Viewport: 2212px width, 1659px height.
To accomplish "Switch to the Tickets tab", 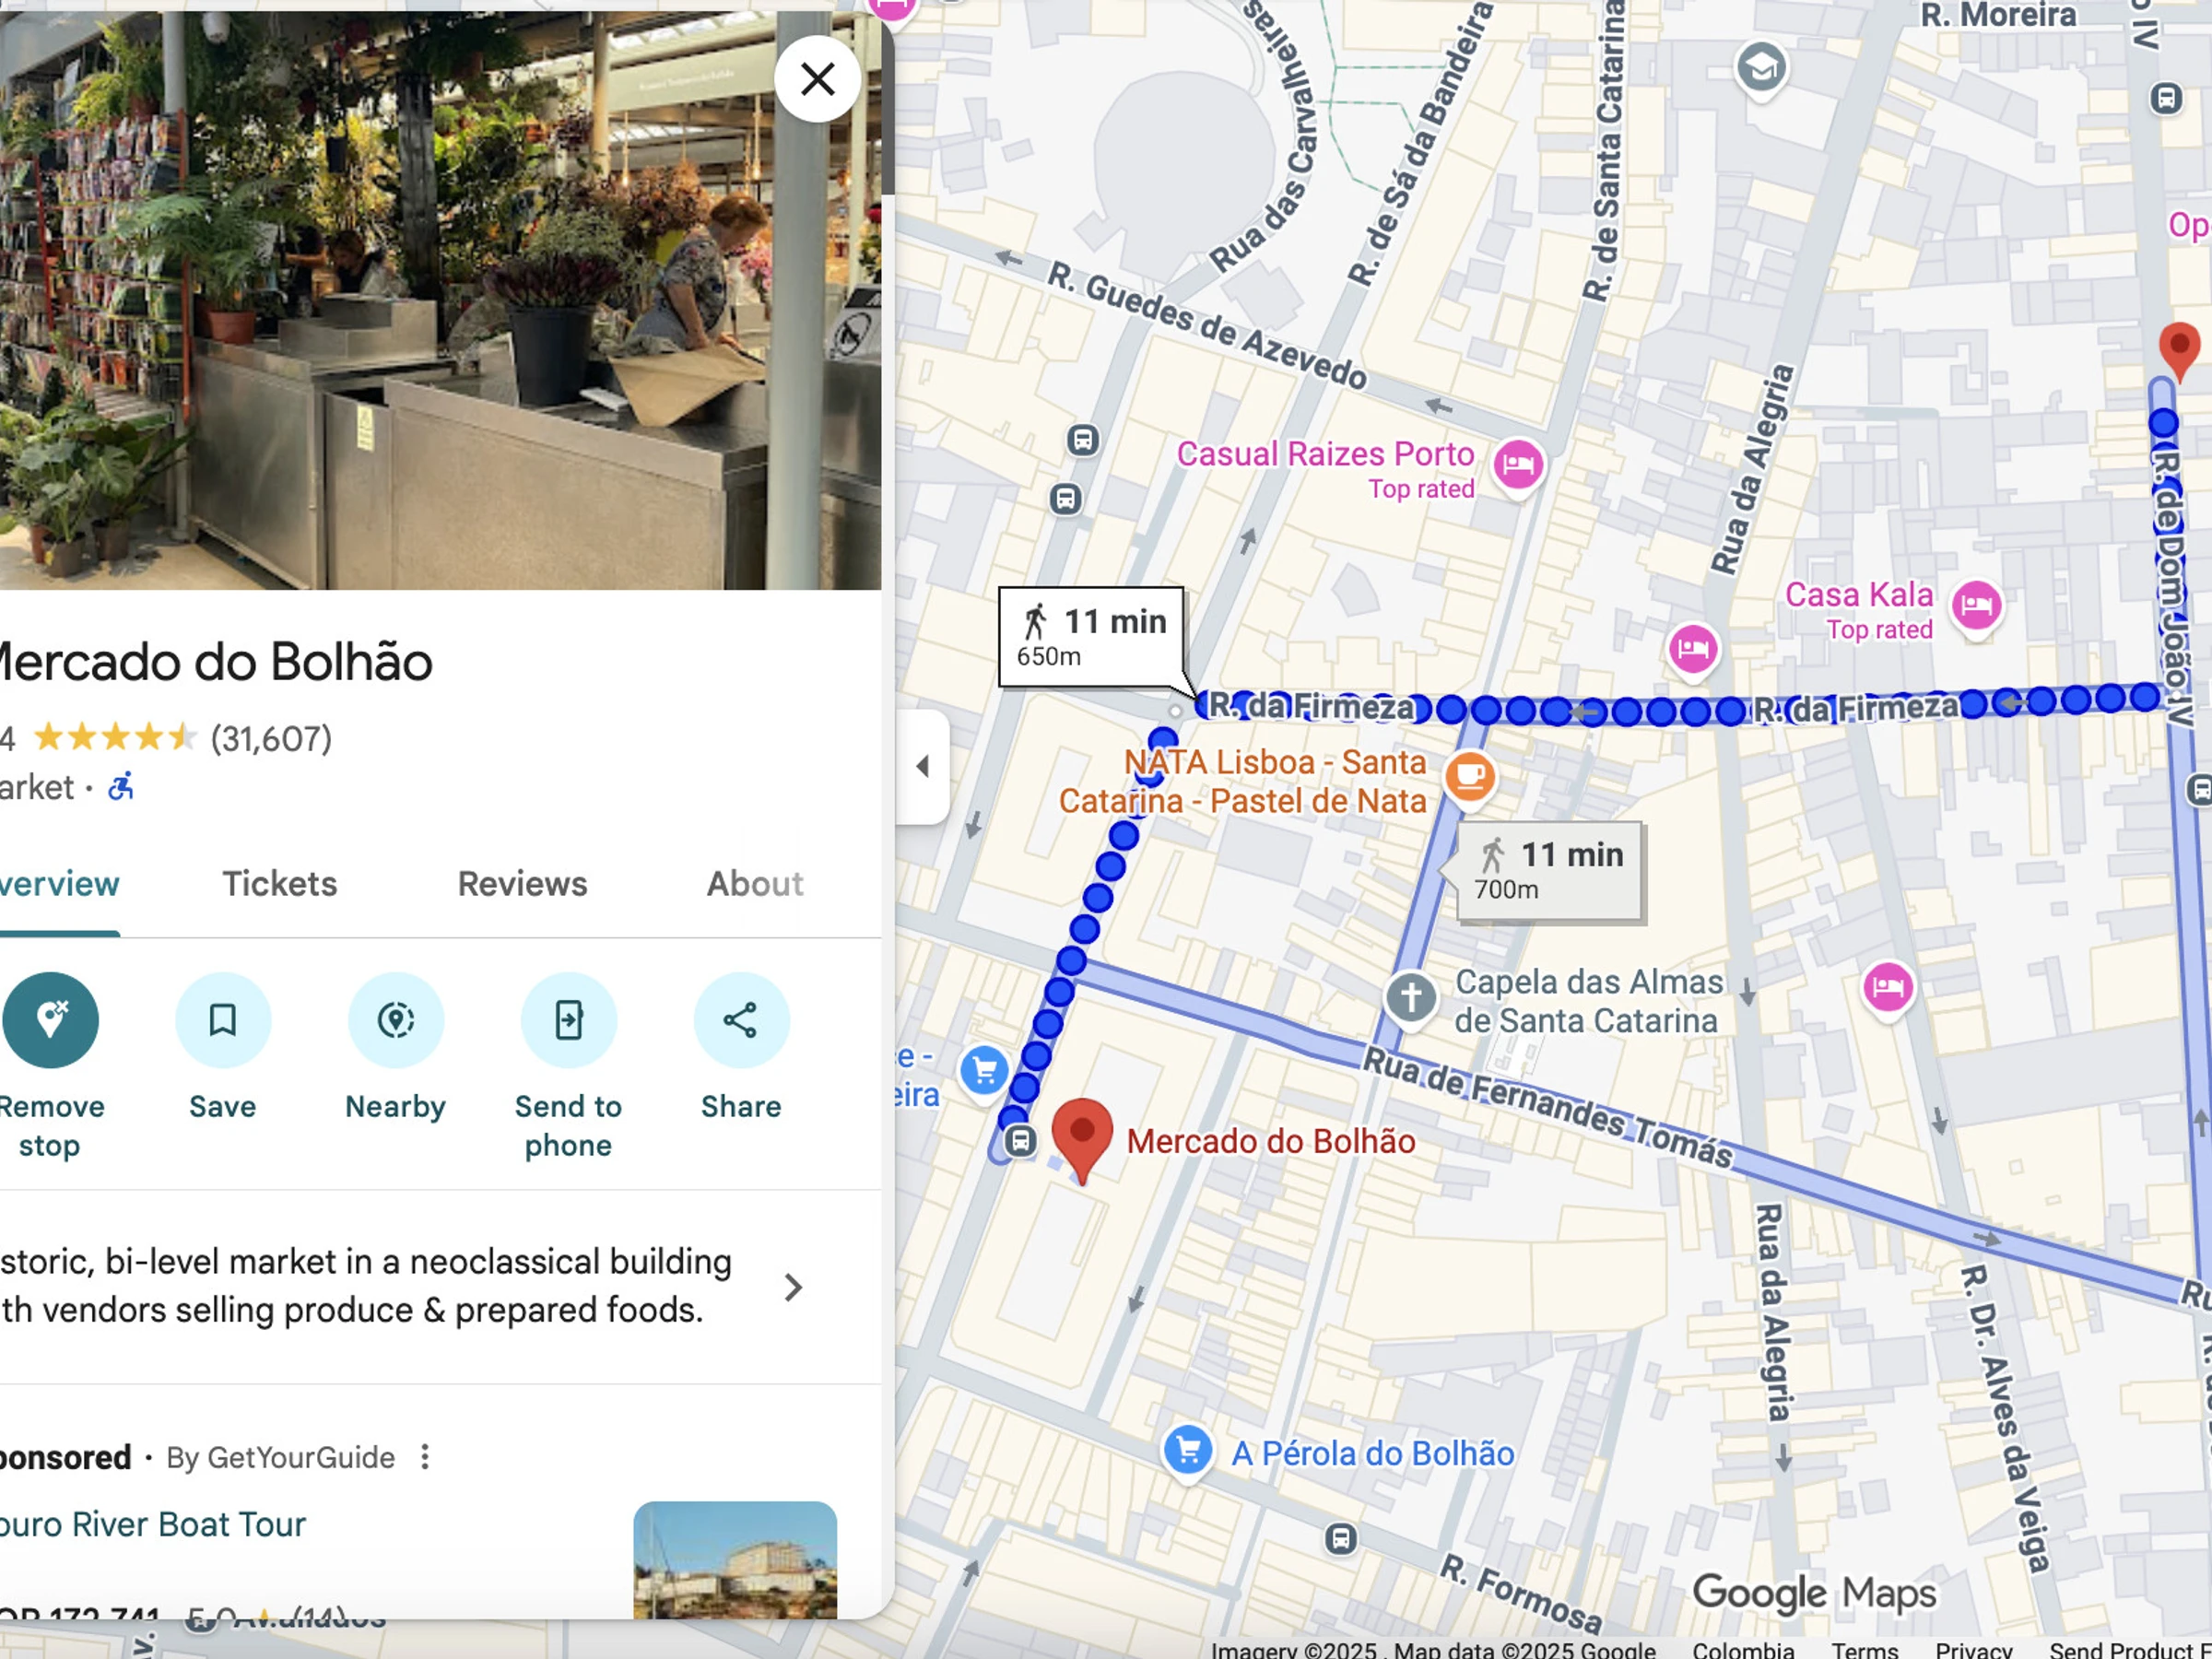I will 280,884.
